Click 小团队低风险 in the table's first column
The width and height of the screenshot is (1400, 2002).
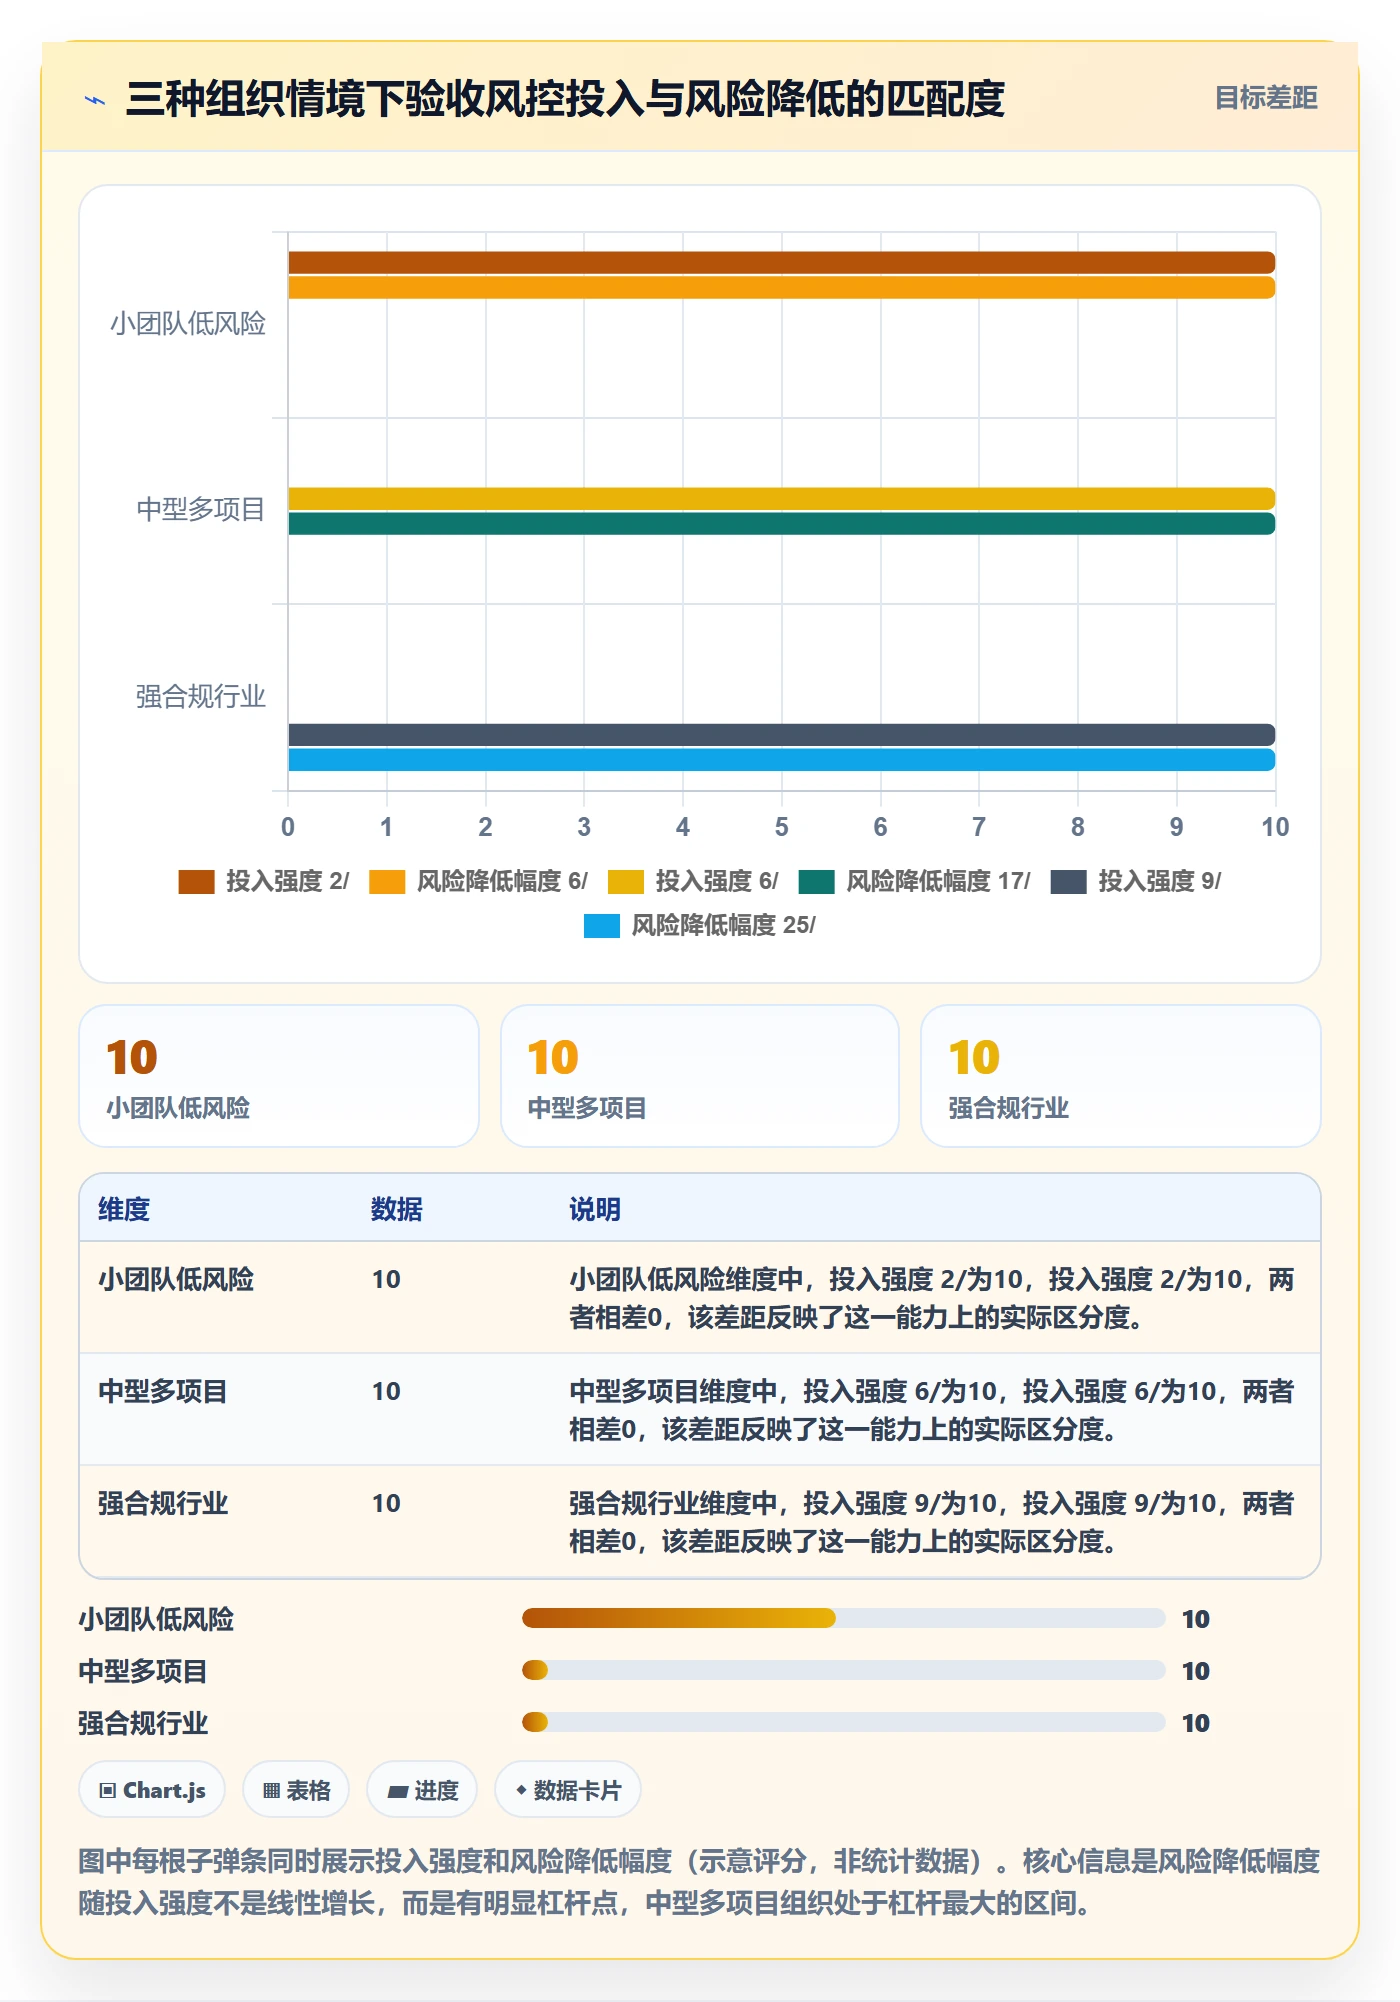click(x=176, y=1279)
